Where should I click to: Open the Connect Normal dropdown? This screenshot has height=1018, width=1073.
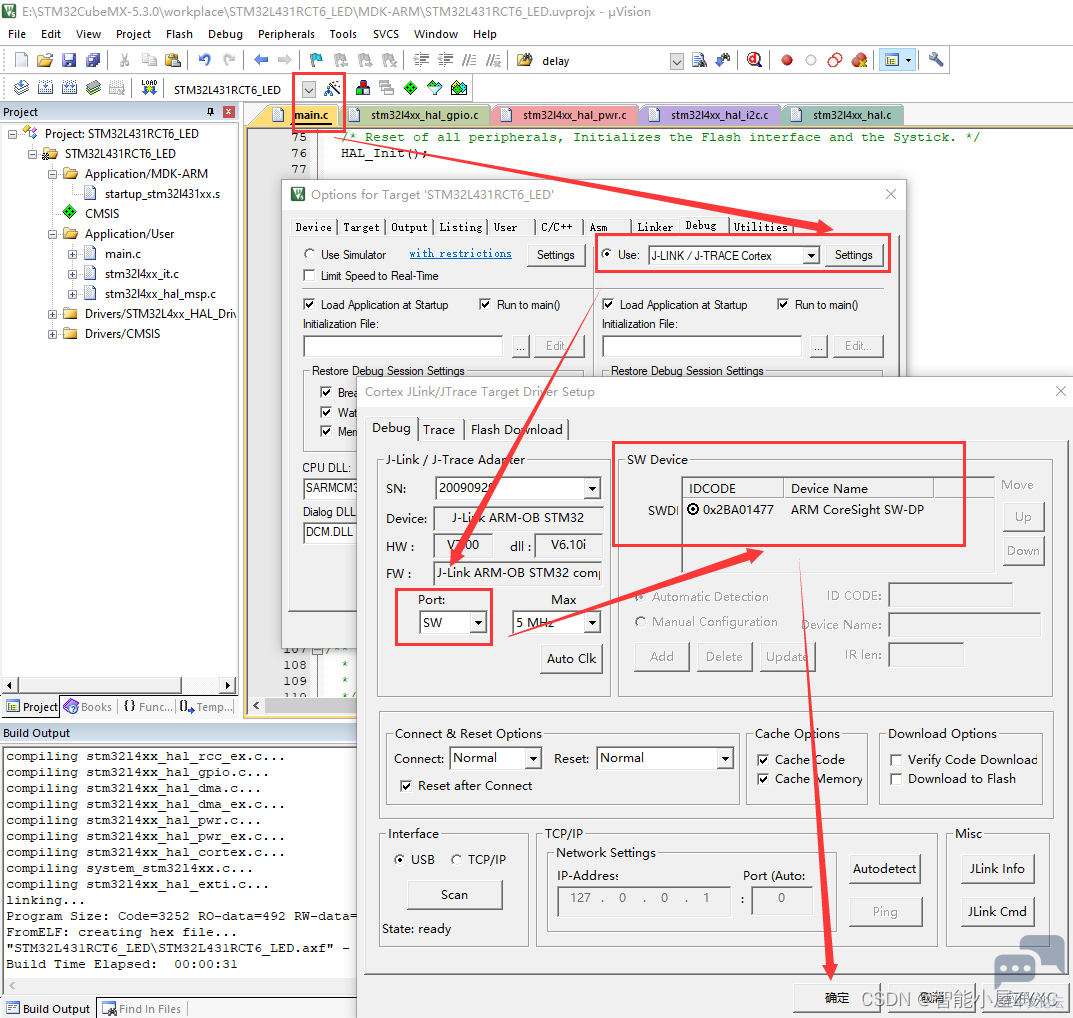tap(533, 759)
